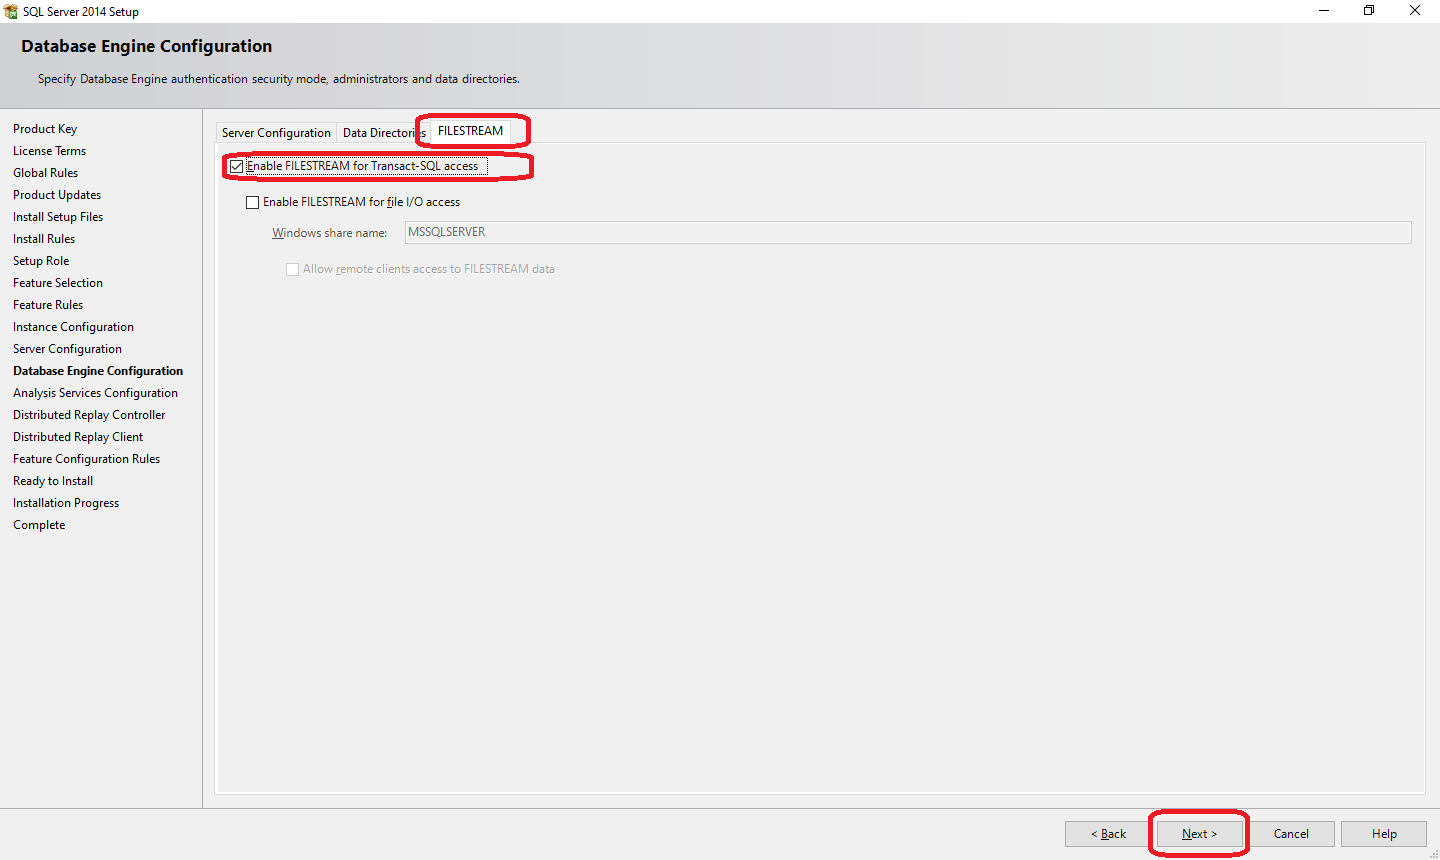Image resolution: width=1440 pixels, height=860 pixels.
Task: Select Ready to Install step
Action: pos(53,481)
